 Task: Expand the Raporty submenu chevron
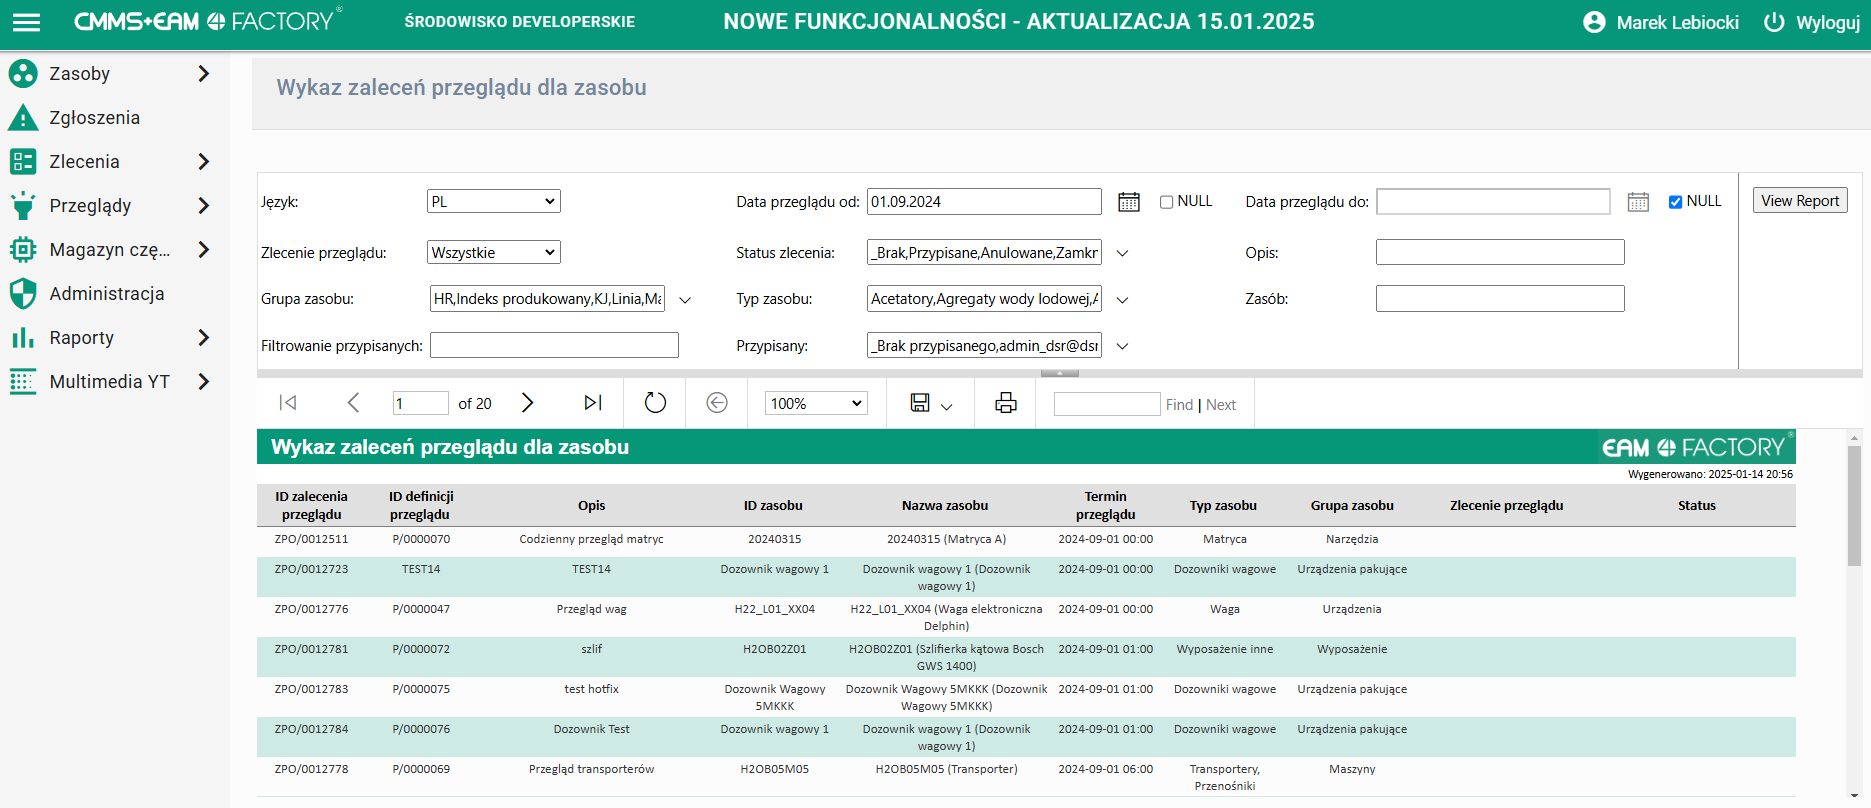[204, 337]
